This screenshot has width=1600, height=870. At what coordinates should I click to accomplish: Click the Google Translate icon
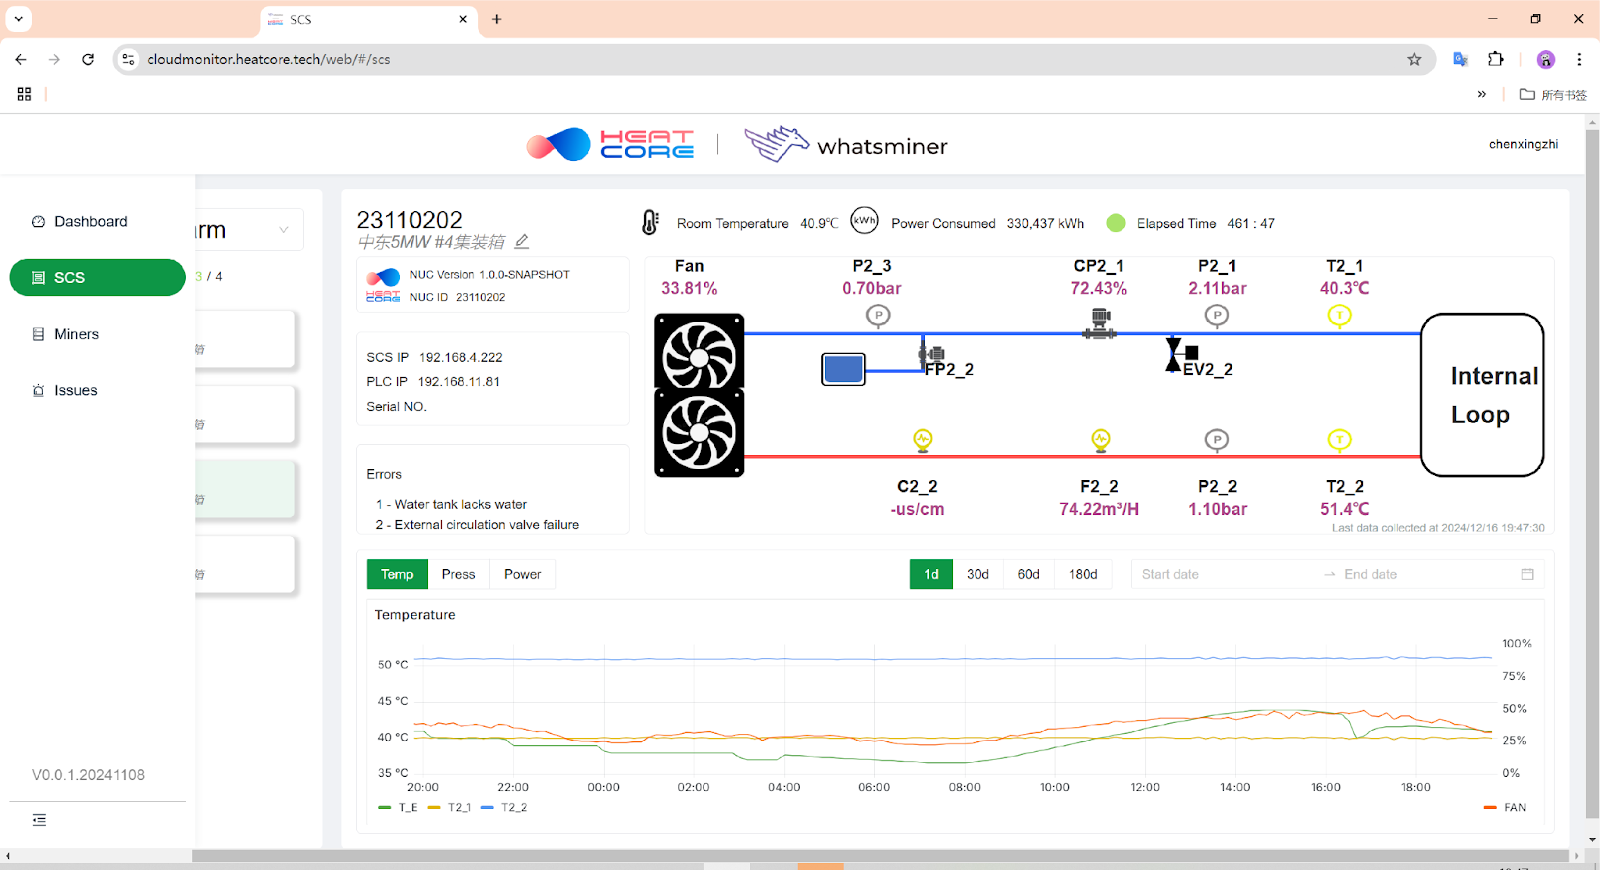(1460, 59)
